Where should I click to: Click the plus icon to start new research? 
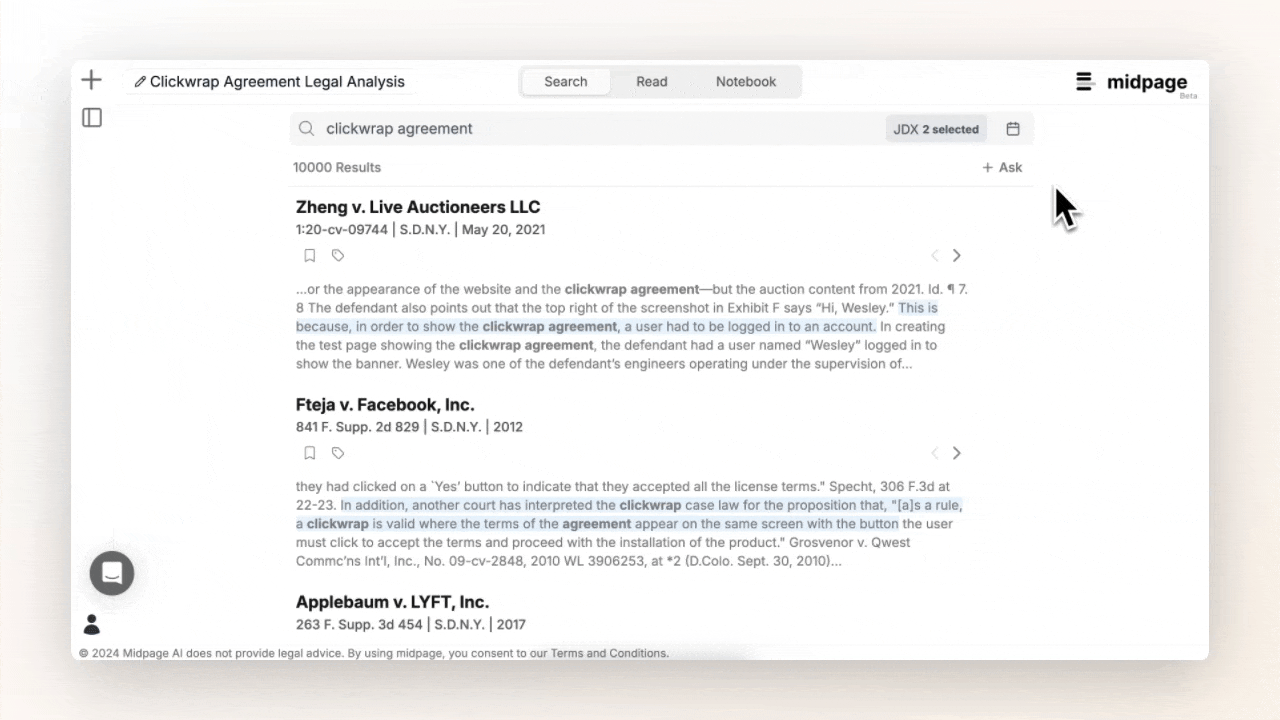click(x=91, y=80)
